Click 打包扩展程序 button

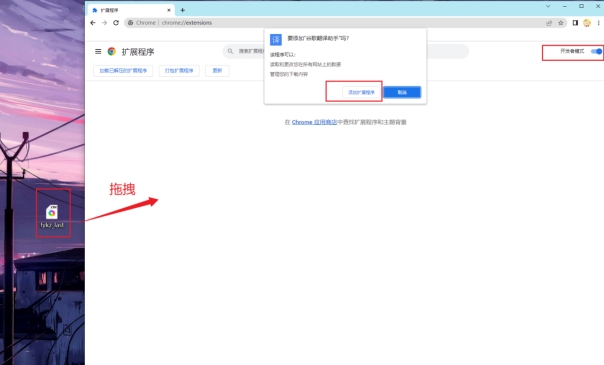click(x=179, y=71)
